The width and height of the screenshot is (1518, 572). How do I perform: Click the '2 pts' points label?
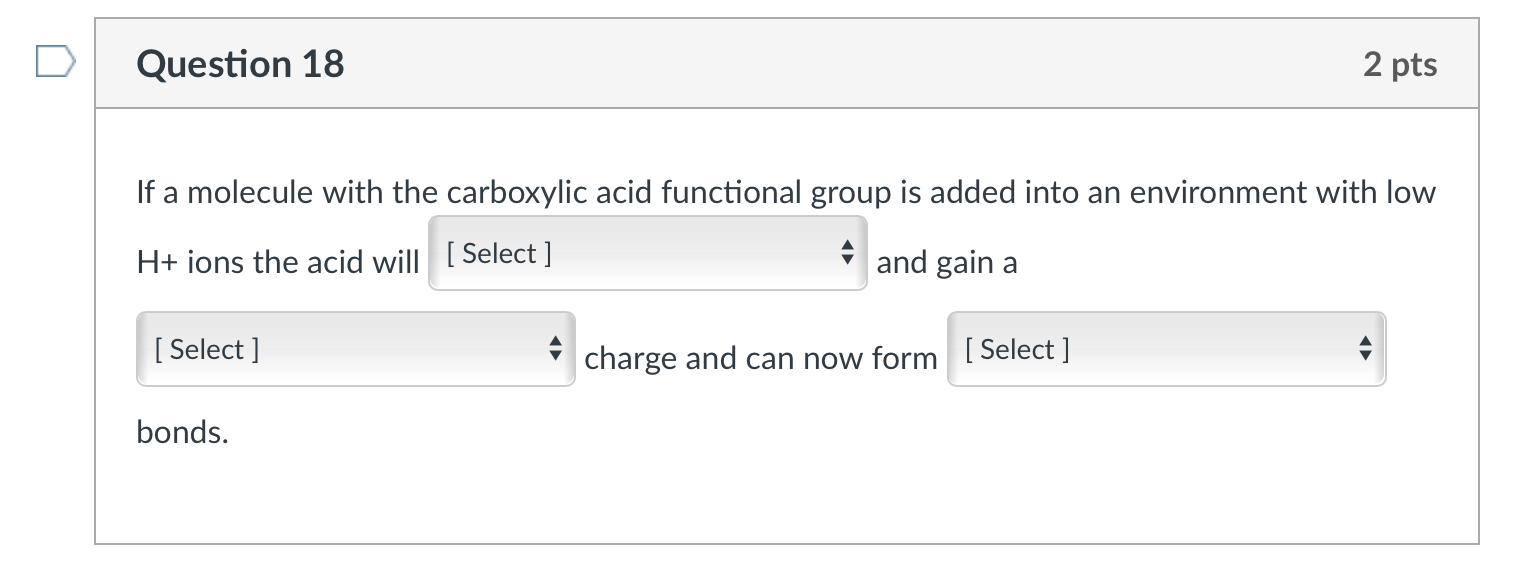[1399, 64]
